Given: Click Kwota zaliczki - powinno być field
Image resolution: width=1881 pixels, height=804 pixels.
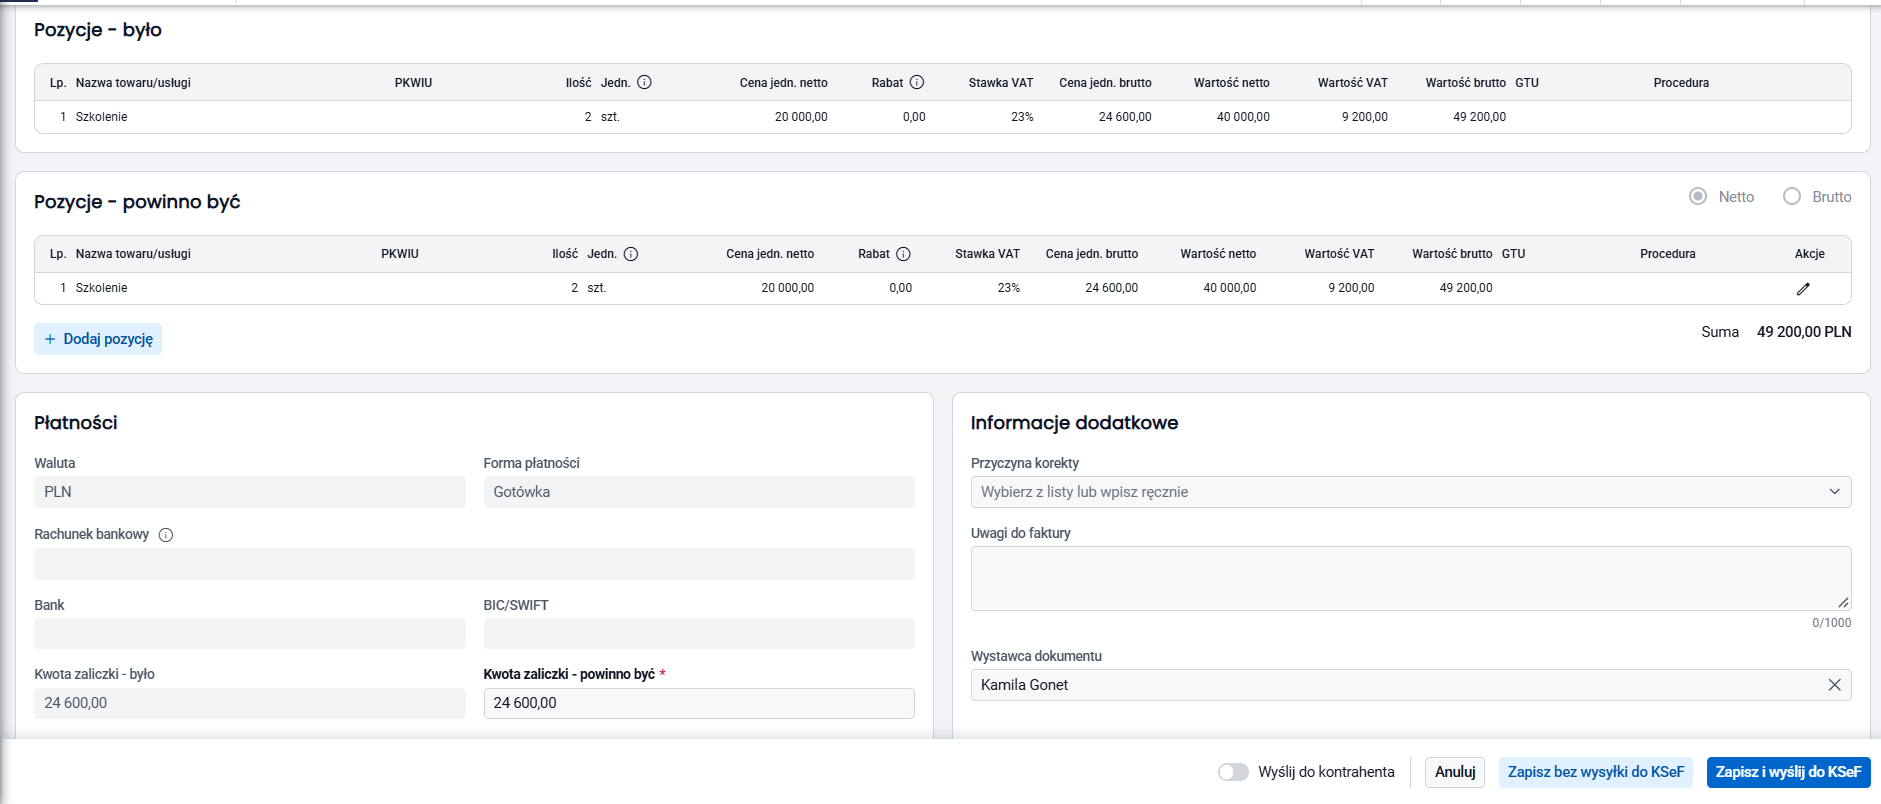Looking at the screenshot, I should (x=699, y=703).
